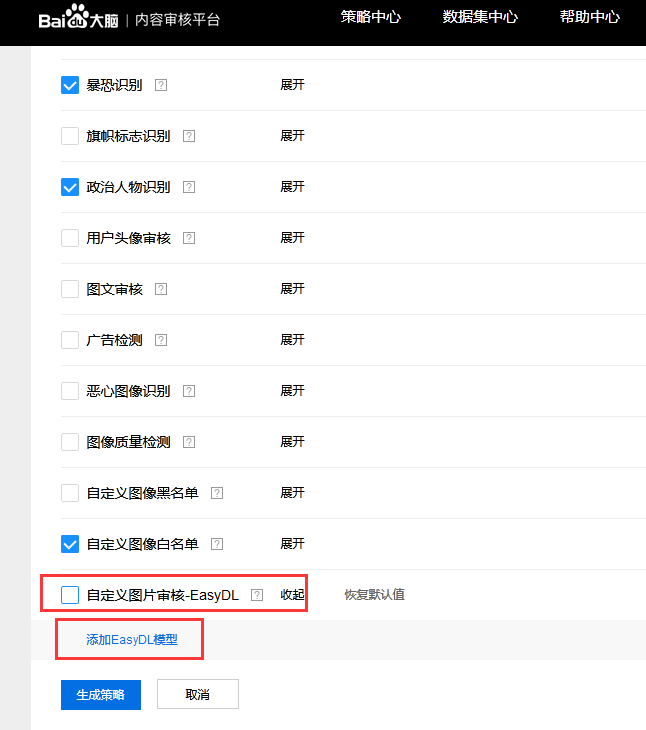The width and height of the screenshot is (646, 730).
Task: Click the 自定义图像白名单 label text
Action: pos(142,544)
